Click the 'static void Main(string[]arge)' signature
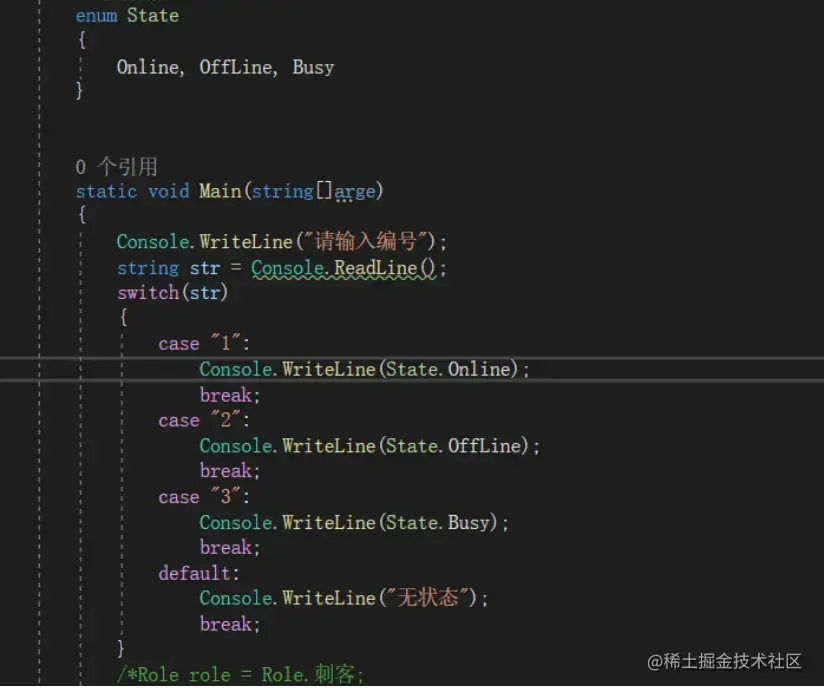Viewport: 824px width, 693px height. pyautogui.click(x=229, y=191)
